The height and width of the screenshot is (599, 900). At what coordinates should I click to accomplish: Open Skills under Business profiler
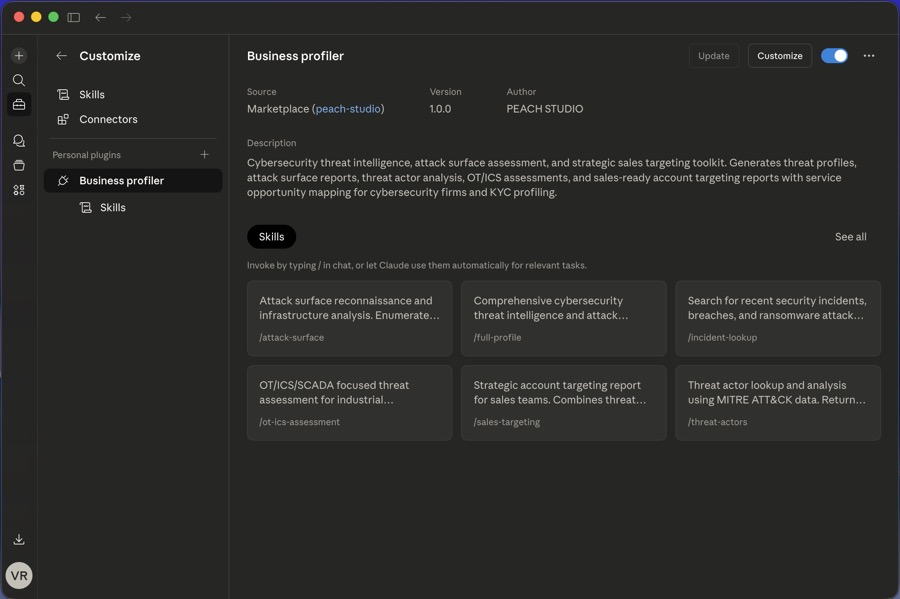pos(111,207)
